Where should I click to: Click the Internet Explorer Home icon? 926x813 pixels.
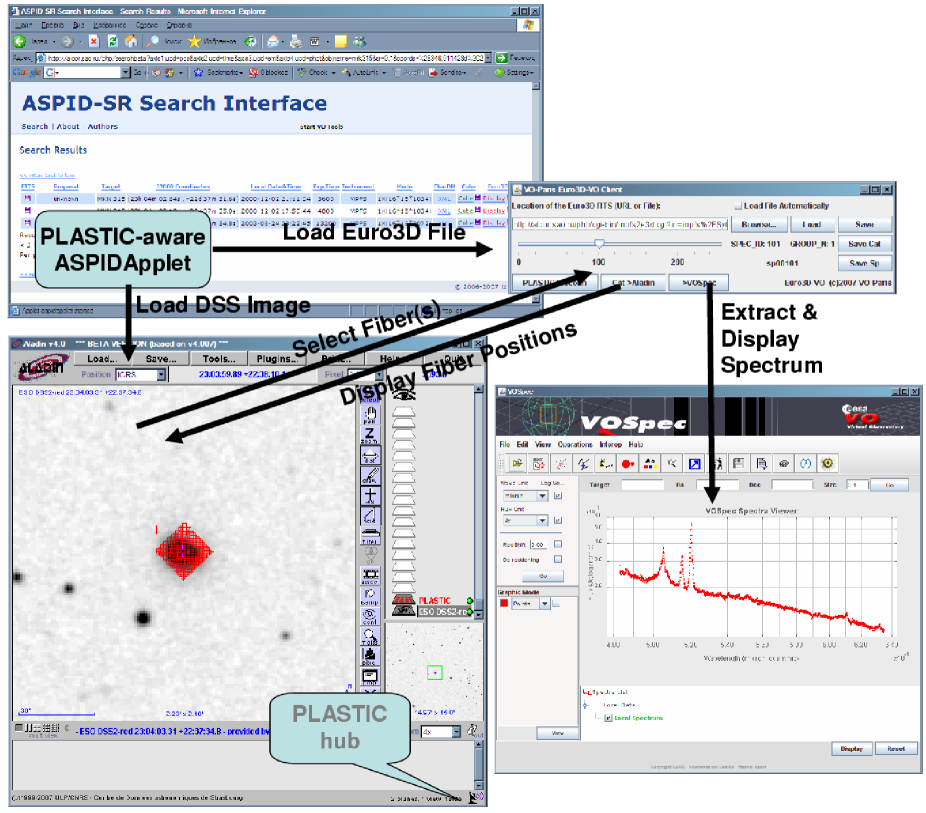(x=131, y=41)
